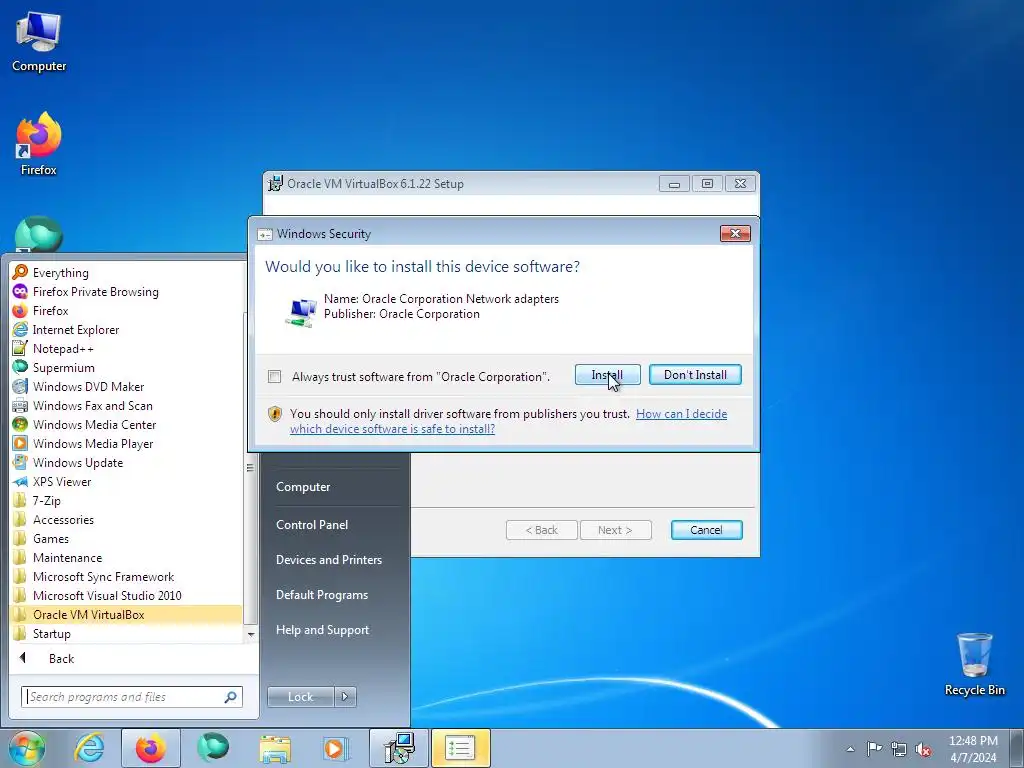Open the shutdown options arrow beside Lock
The image size is (1024, 768).
click(345, 697)
